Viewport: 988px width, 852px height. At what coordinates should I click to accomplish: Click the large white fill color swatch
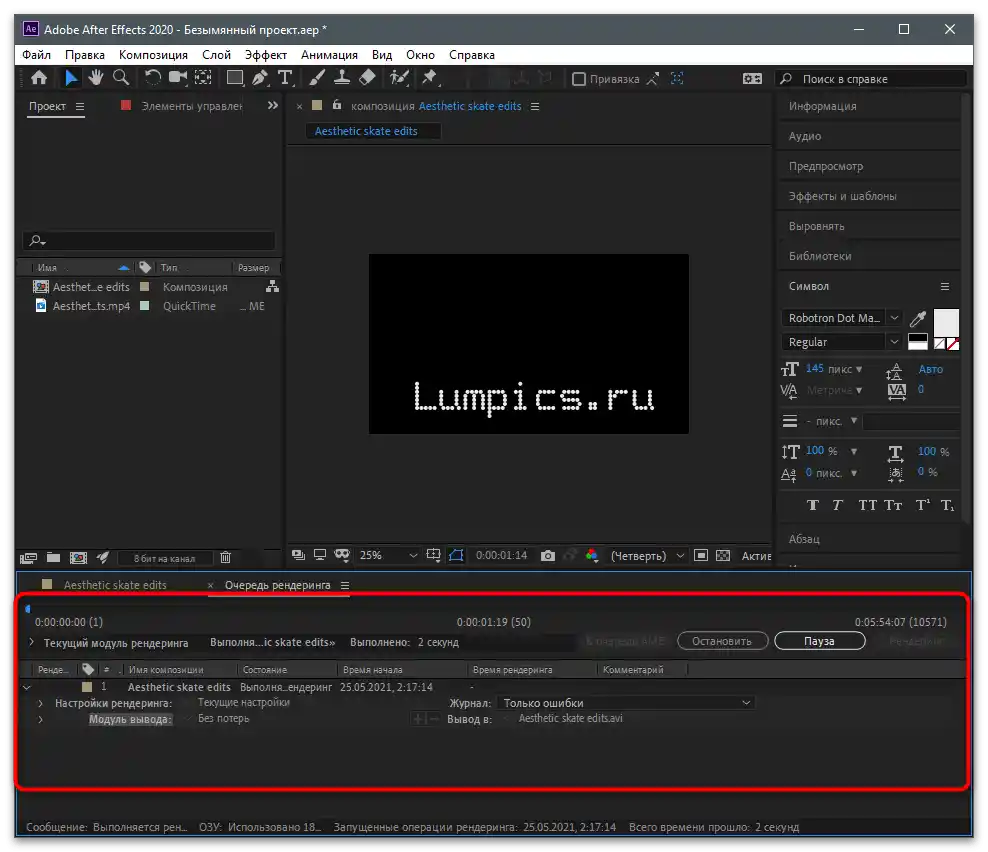point(946,323)
